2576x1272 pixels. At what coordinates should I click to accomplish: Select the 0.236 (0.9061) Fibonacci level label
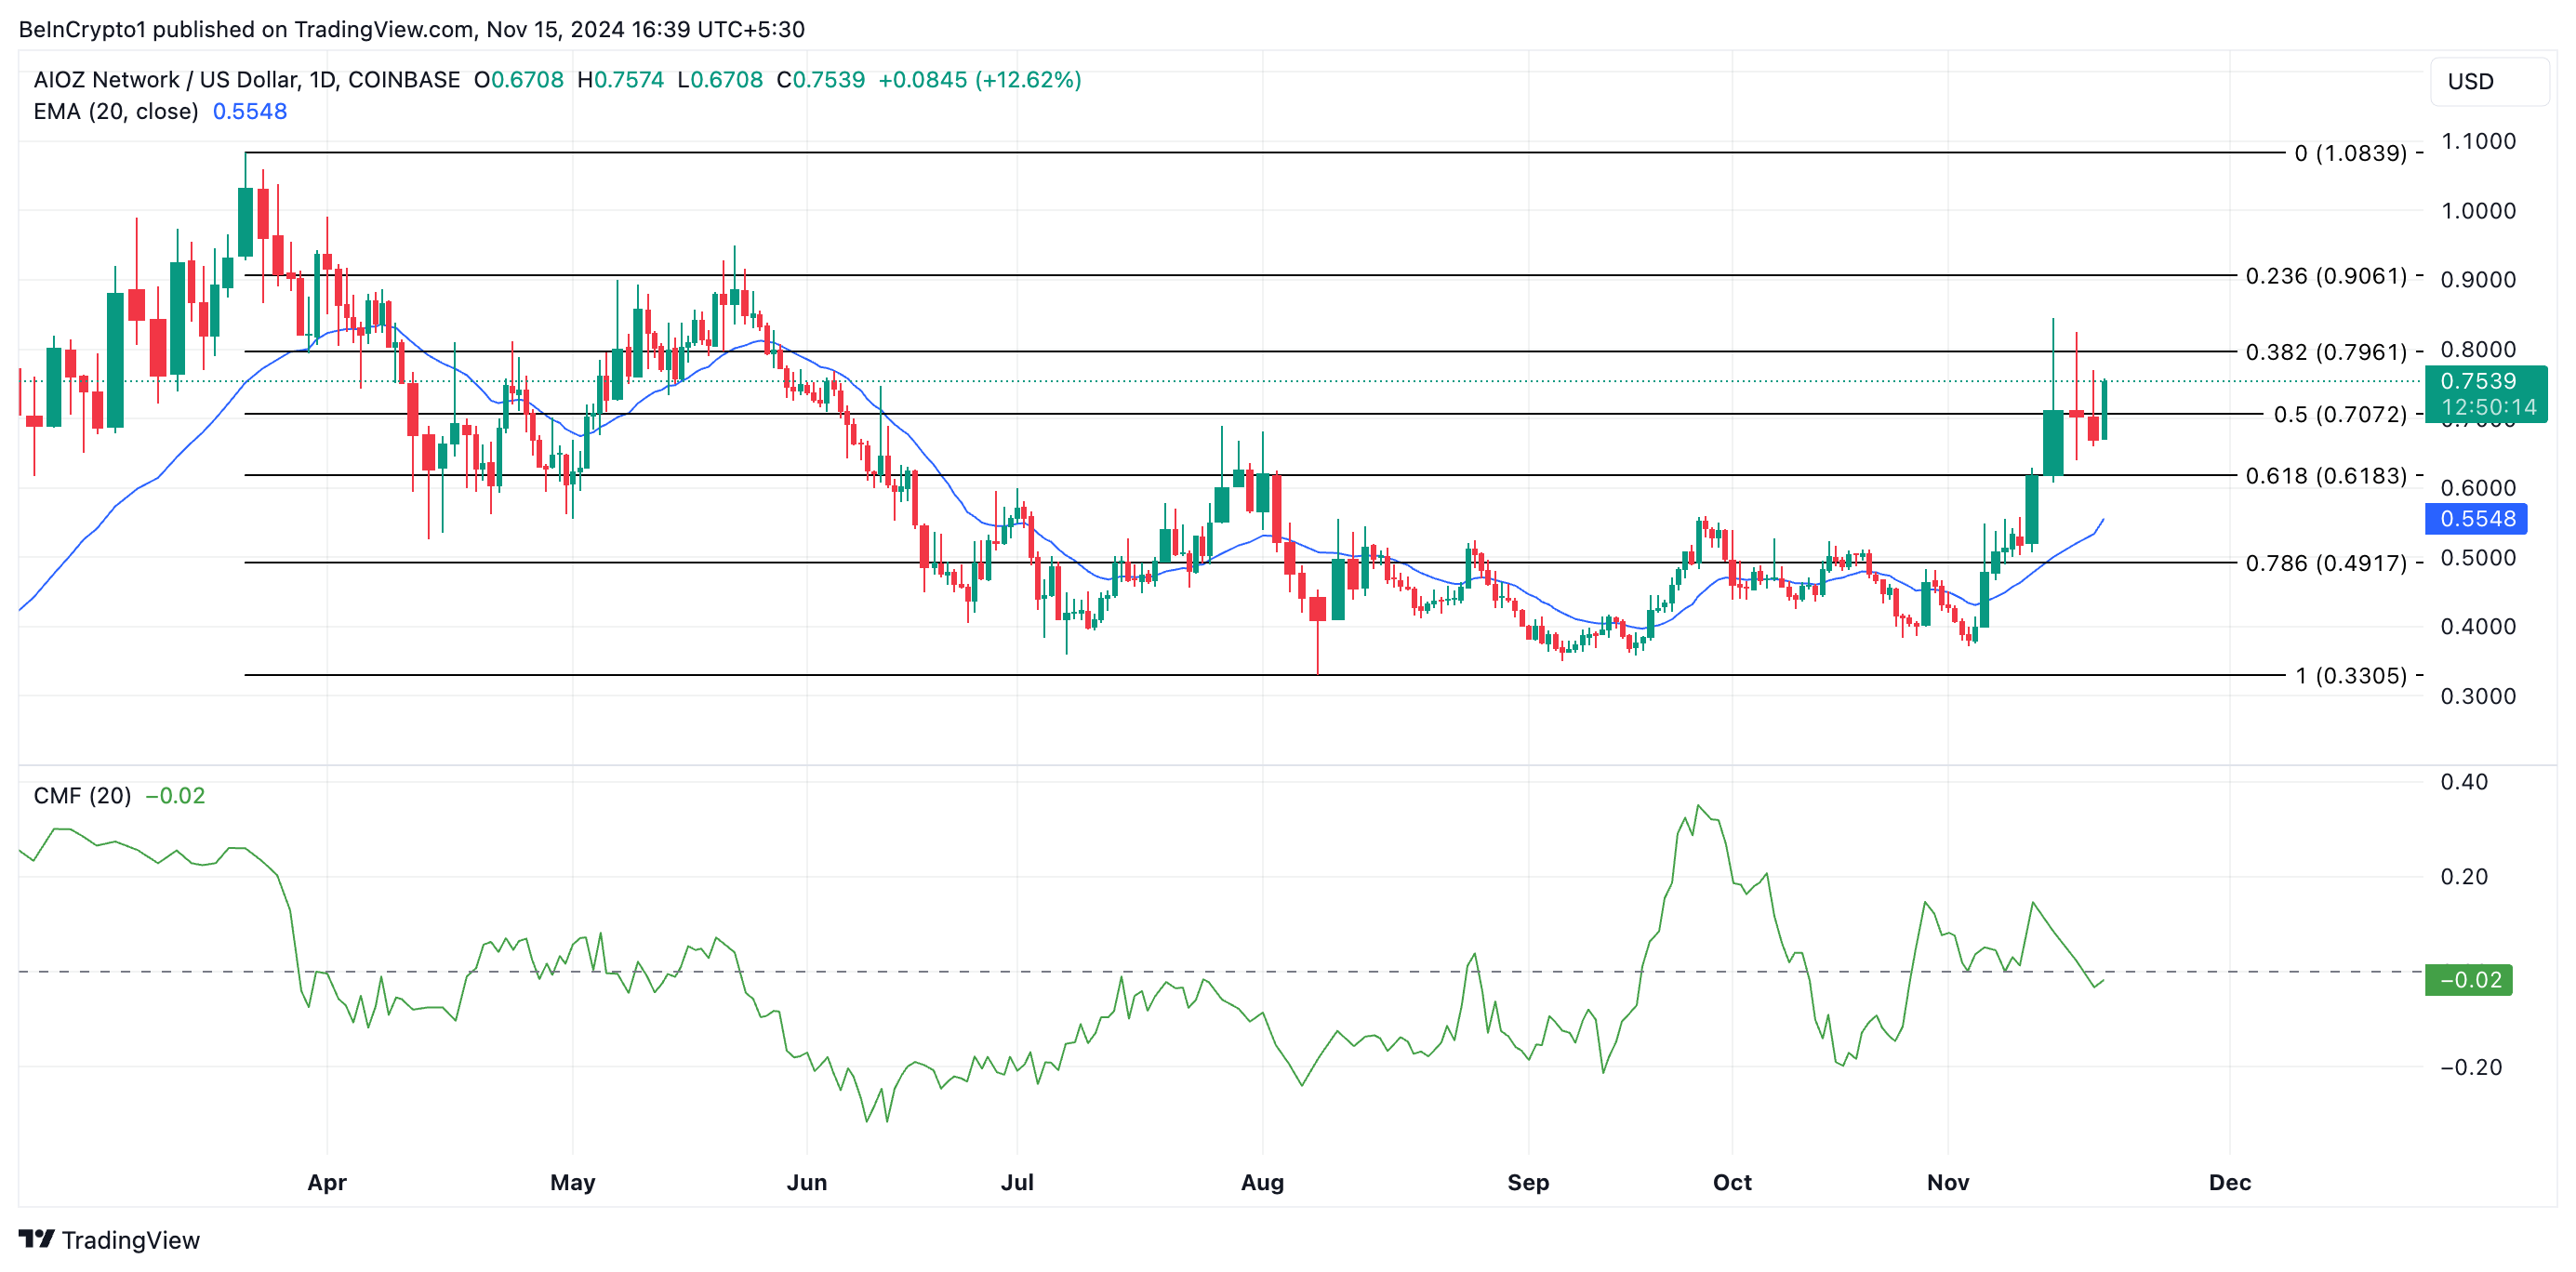[2325, 276]
